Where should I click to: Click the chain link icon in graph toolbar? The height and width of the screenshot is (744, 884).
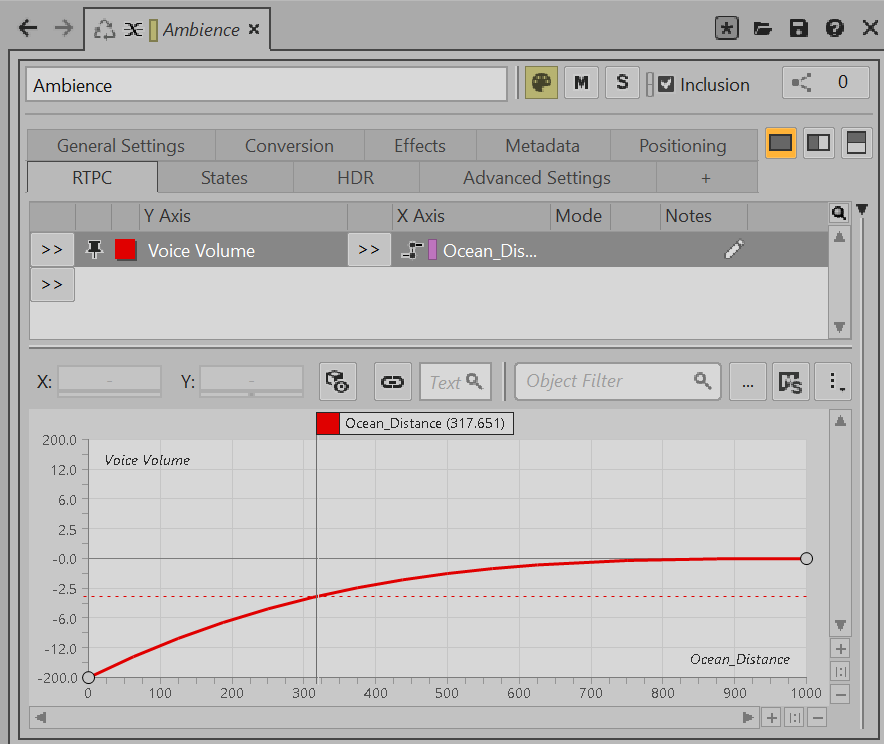[x=393, y=381]
